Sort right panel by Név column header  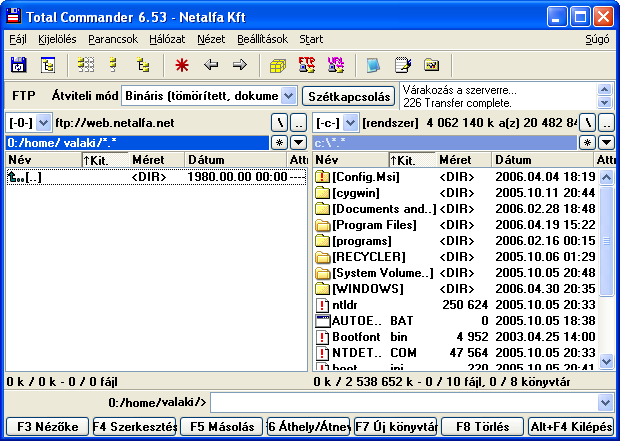pos(351,160)
